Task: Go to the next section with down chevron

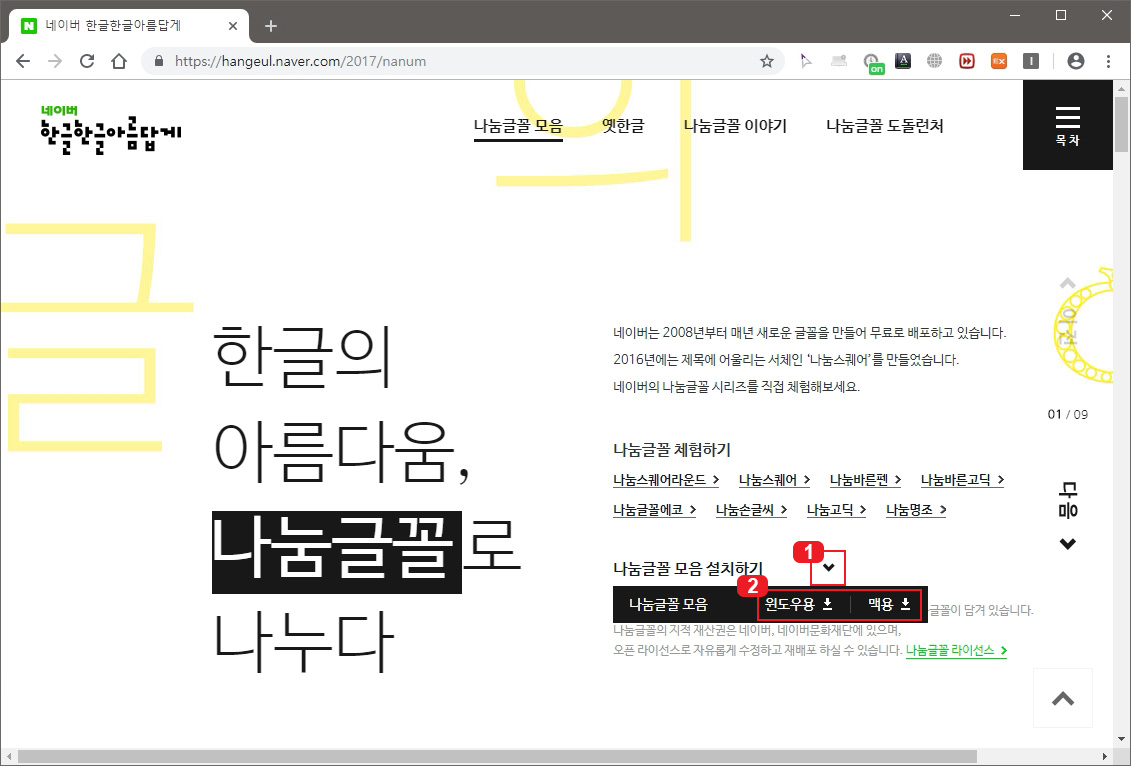Action: coord(1068,544)
